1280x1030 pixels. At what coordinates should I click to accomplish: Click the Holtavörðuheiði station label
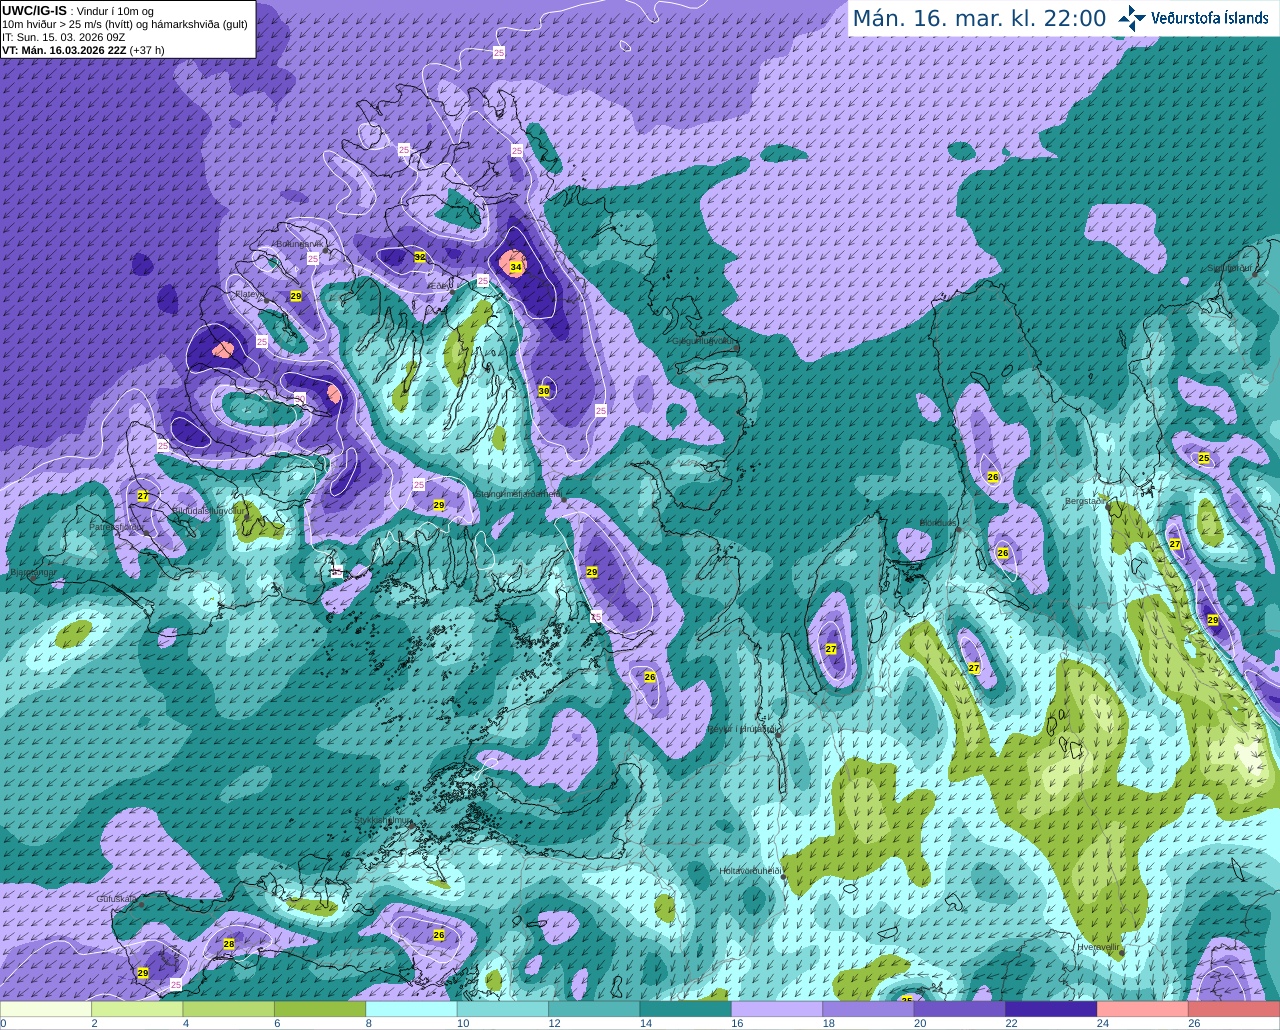pyautogui.click(x=750, y=871)
